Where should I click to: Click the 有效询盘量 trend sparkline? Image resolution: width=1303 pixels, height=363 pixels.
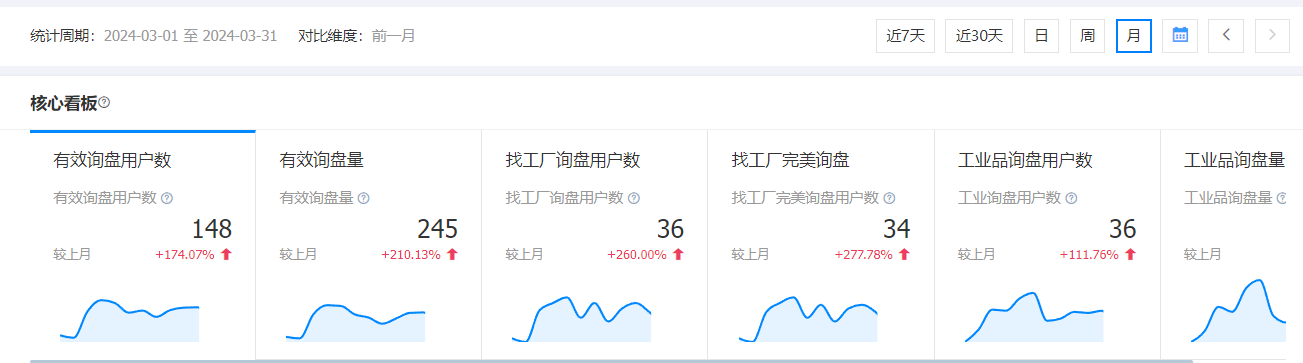(x=355, y=322)
